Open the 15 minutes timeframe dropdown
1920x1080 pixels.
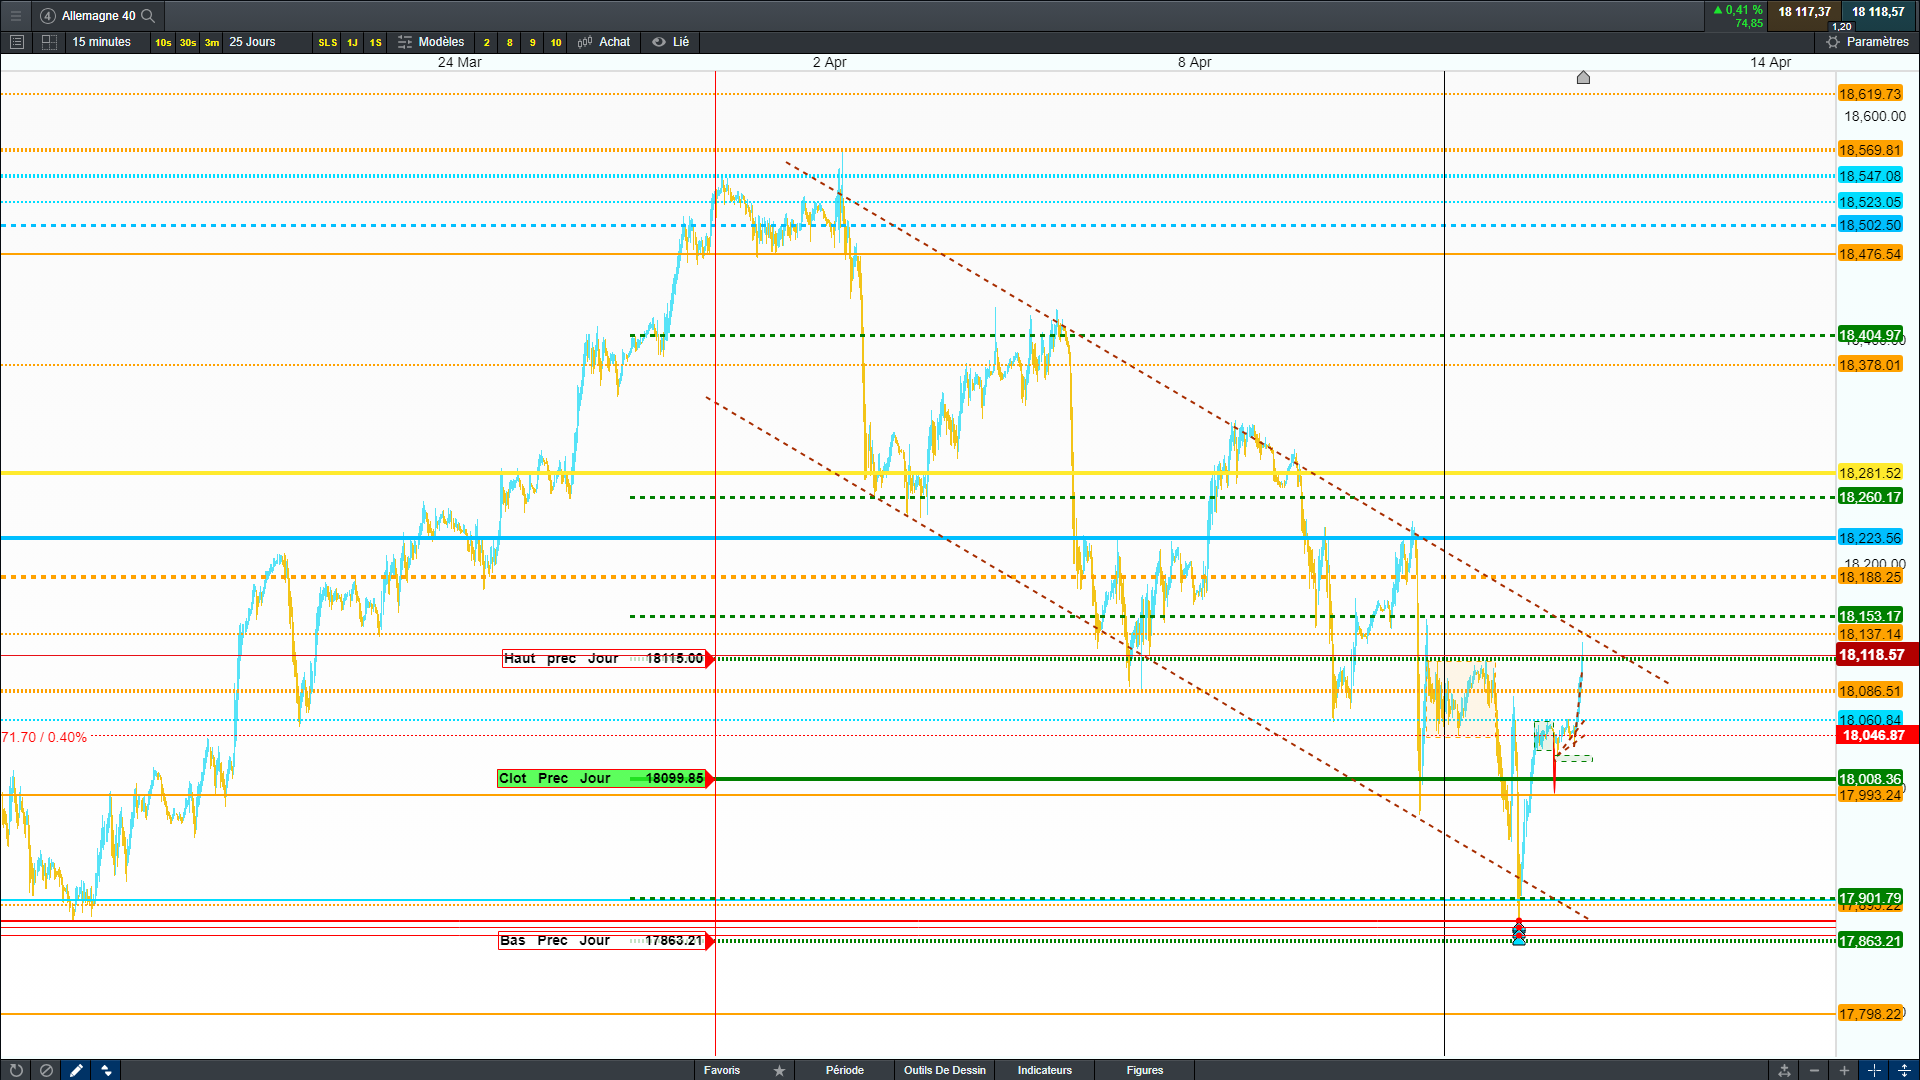(x=101, y=42)
